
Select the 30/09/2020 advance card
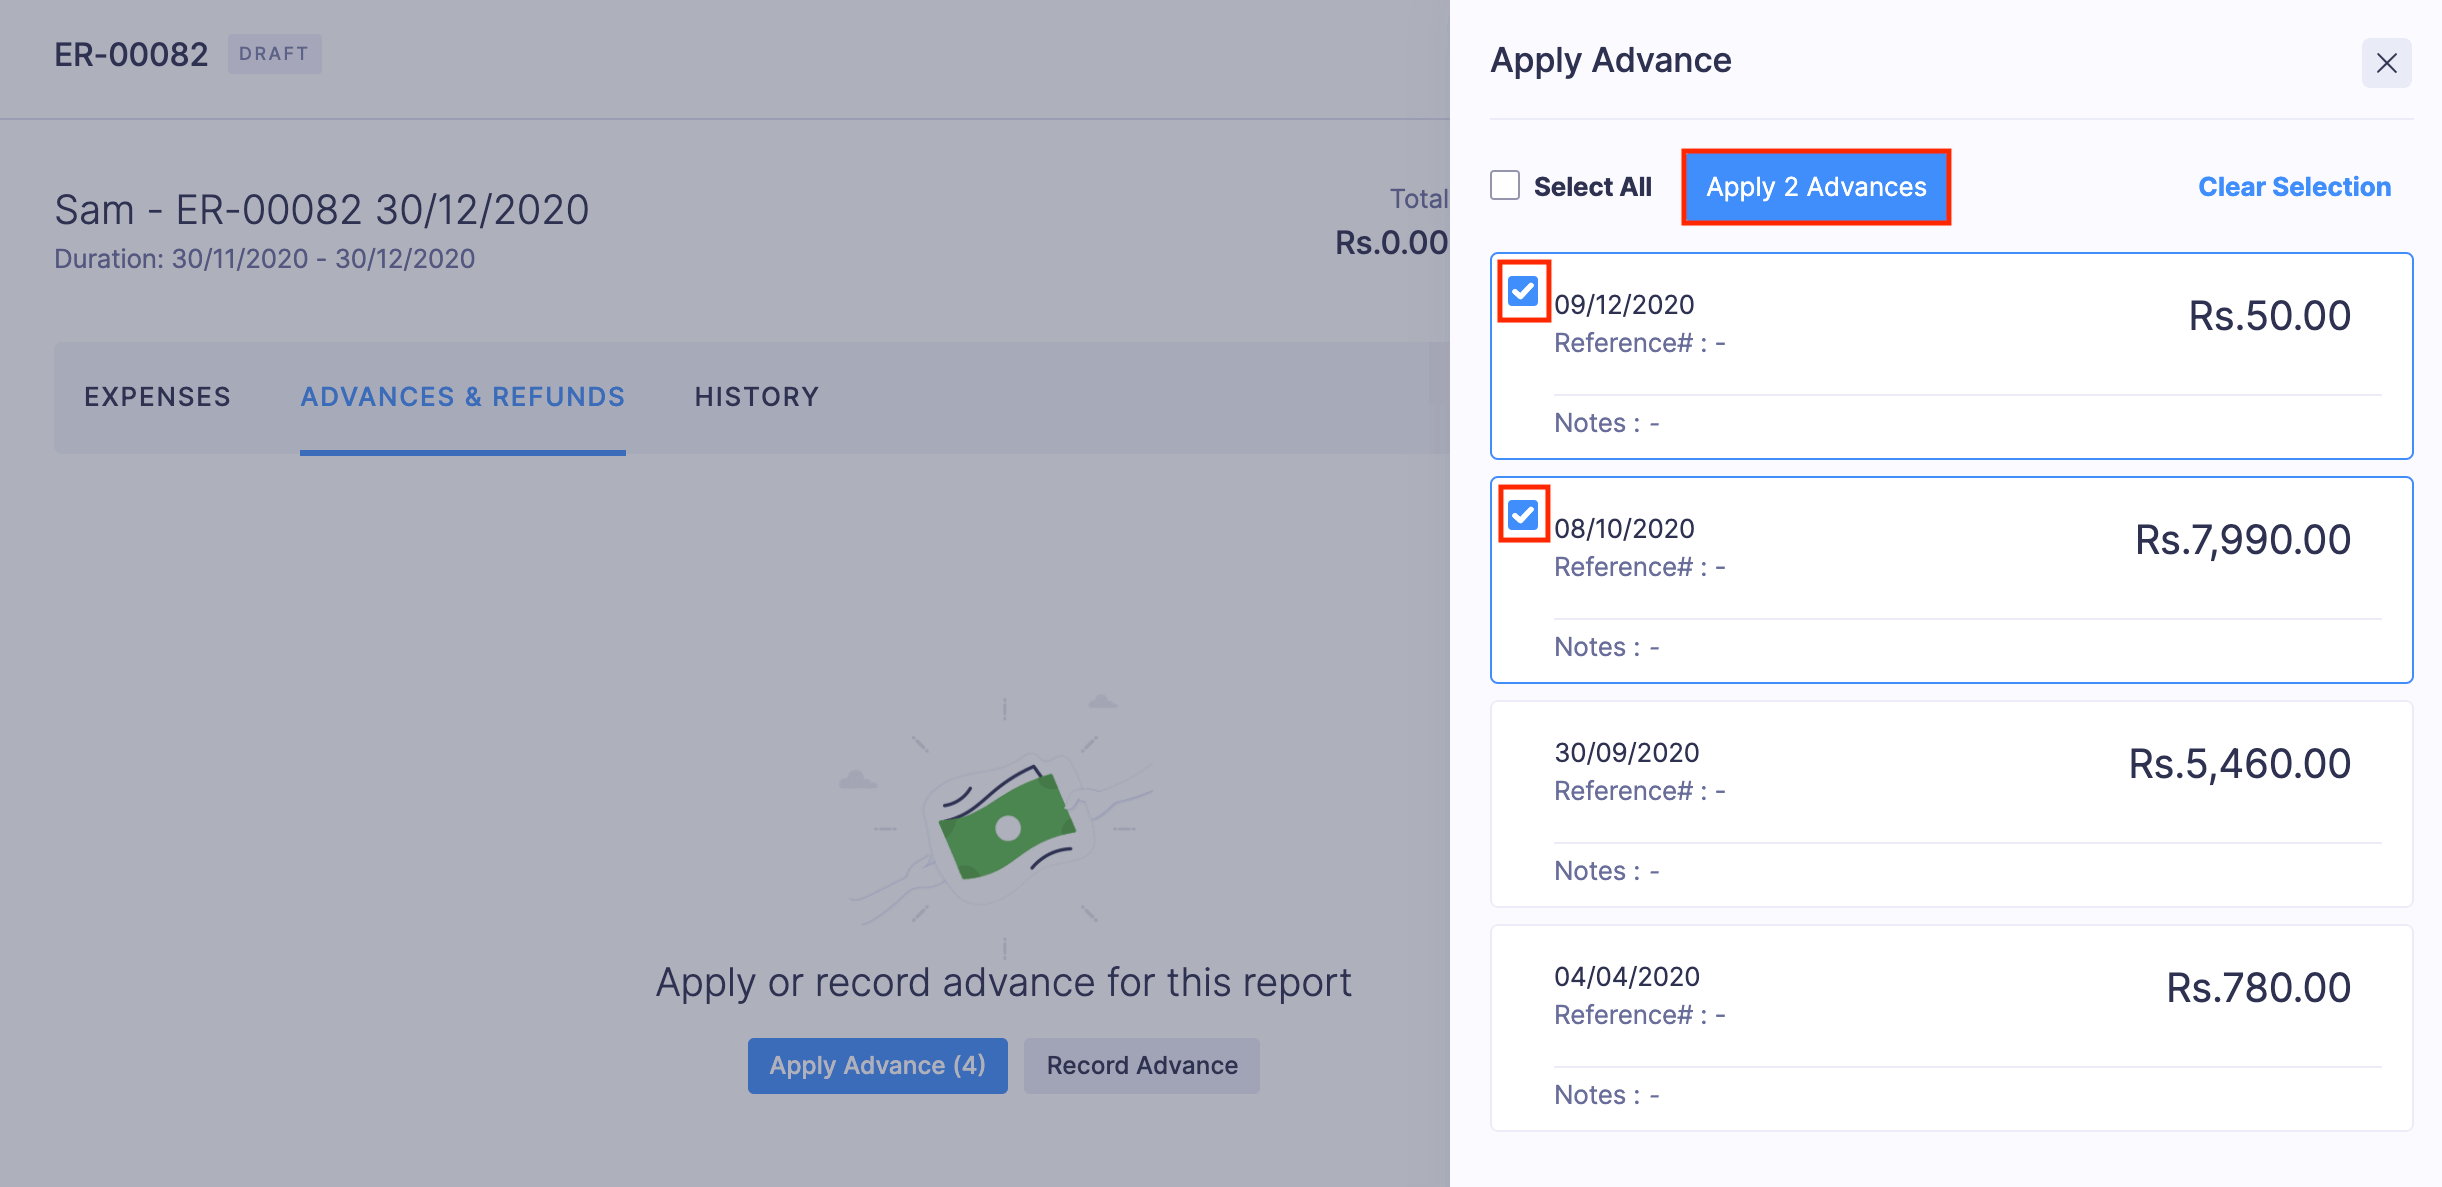coord(1950,805)
